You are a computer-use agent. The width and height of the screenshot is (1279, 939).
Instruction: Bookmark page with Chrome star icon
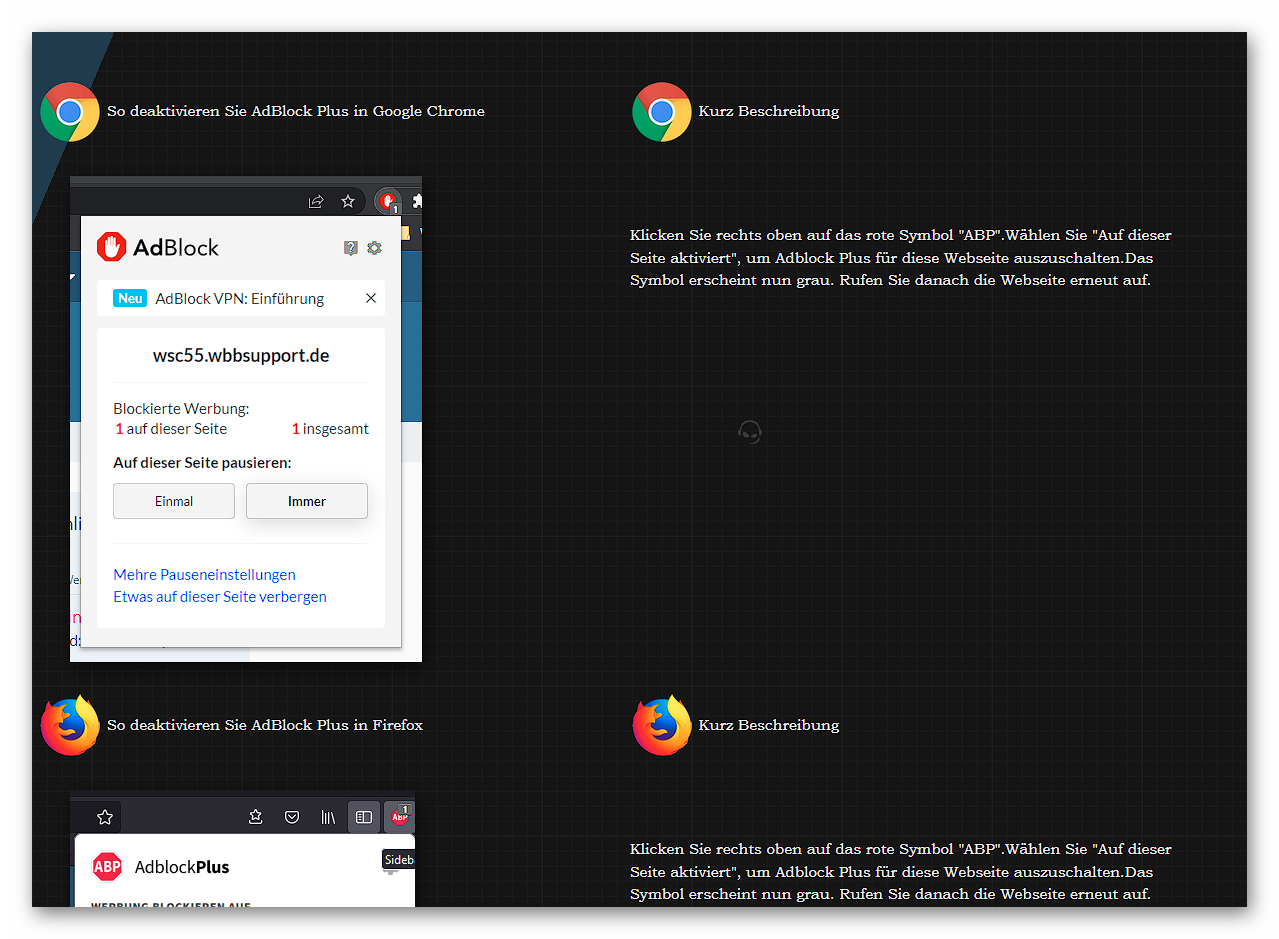click(348, 201)
